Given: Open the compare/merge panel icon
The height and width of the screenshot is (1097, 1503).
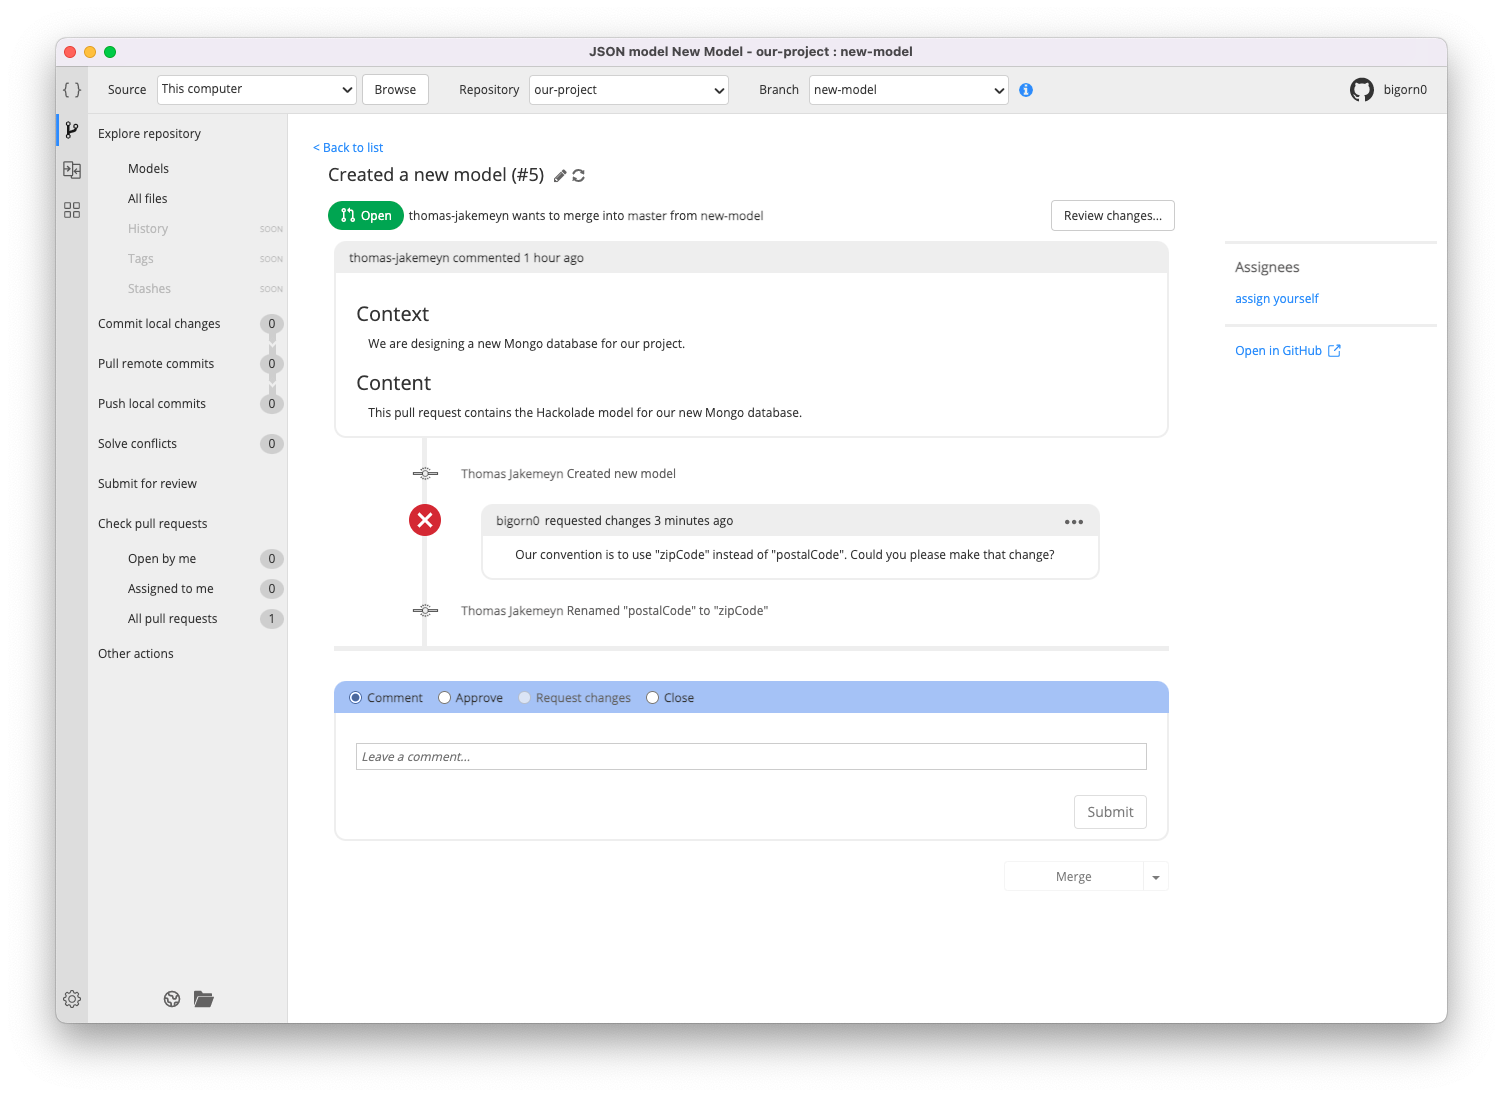Looking at the screenshot, I should coord(71,169).
